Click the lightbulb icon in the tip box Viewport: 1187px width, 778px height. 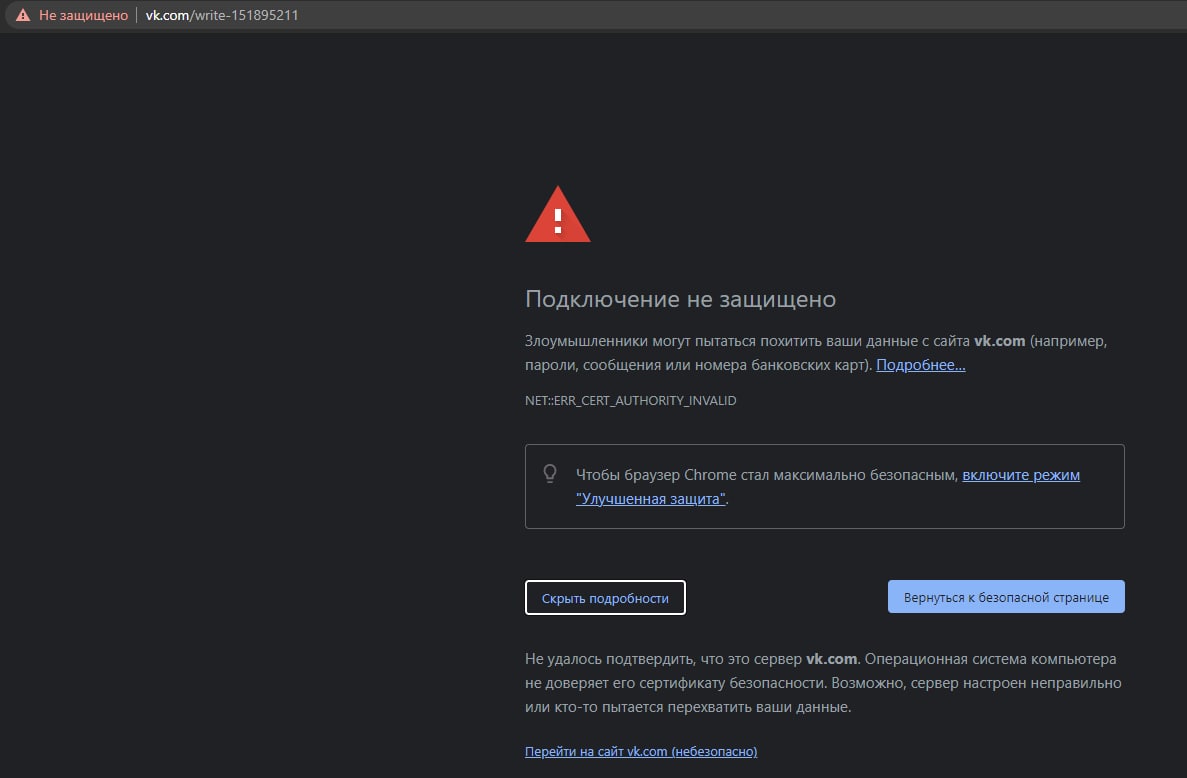coord(550,474)
